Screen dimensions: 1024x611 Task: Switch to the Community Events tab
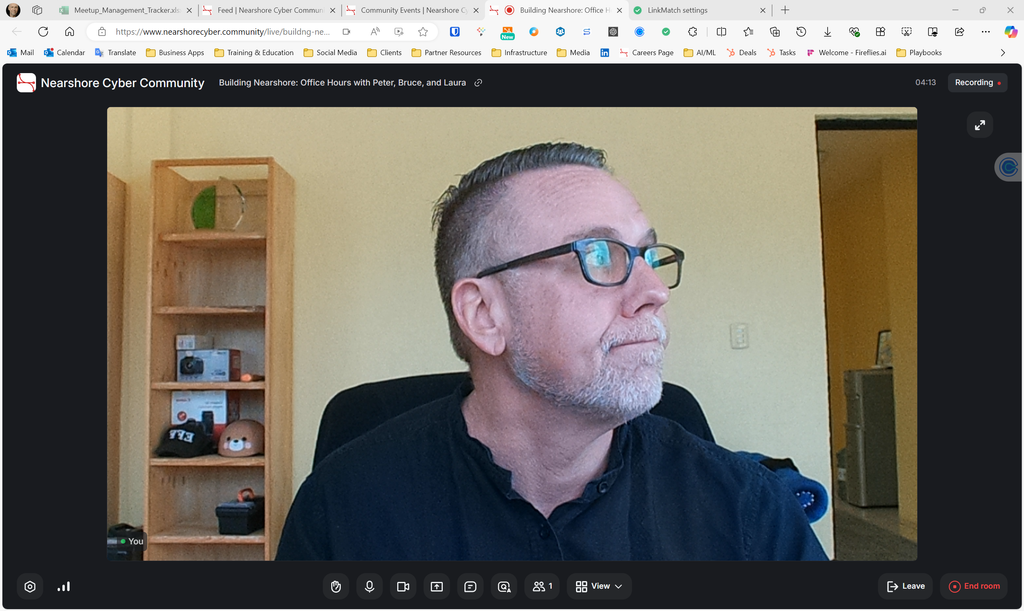413,10
